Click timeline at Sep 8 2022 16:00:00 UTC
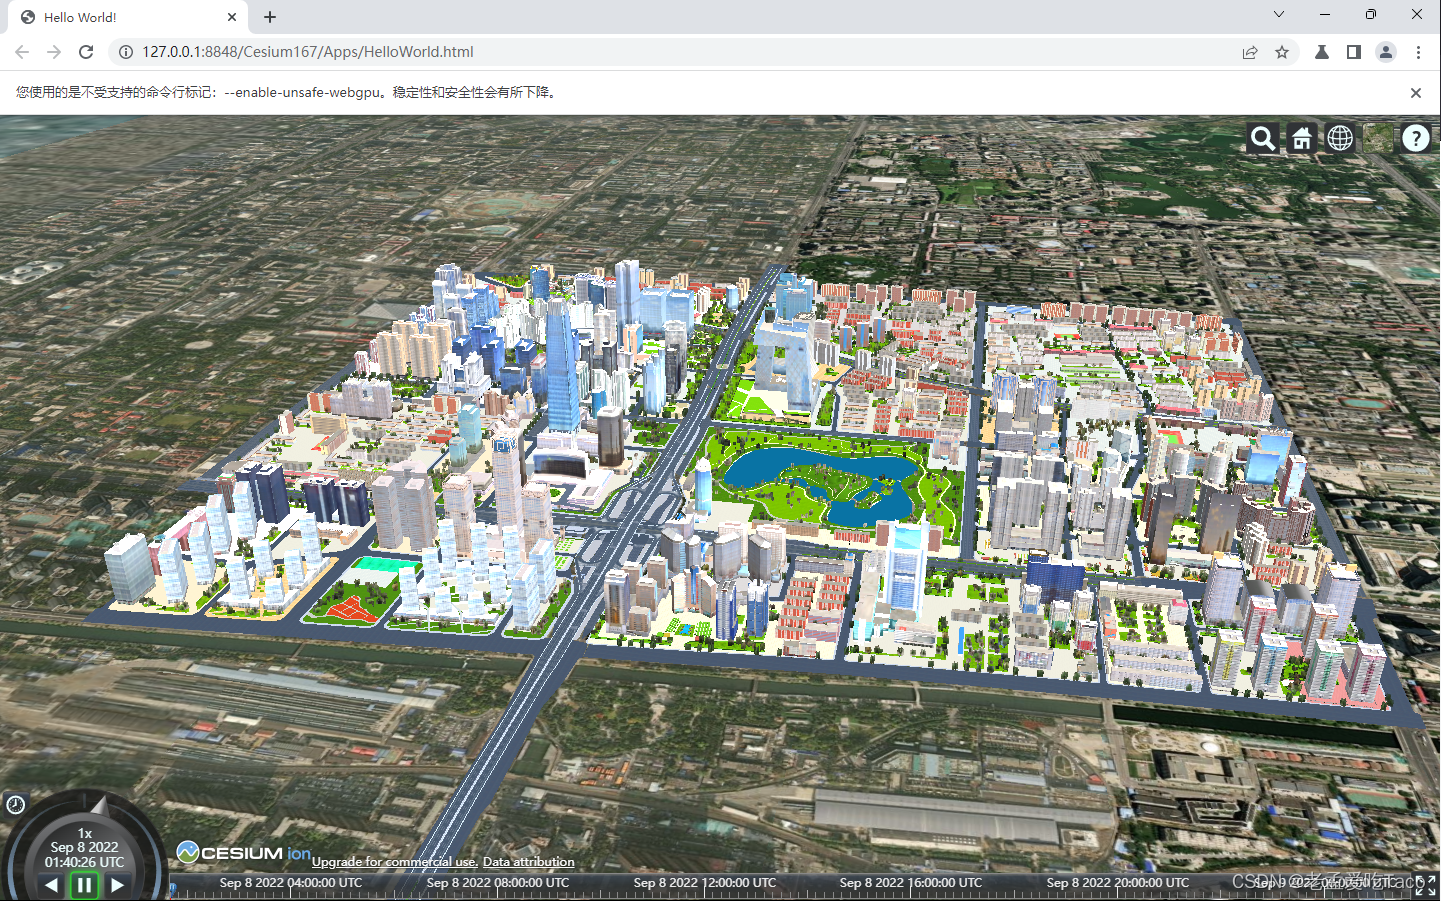 coord(911,883)
